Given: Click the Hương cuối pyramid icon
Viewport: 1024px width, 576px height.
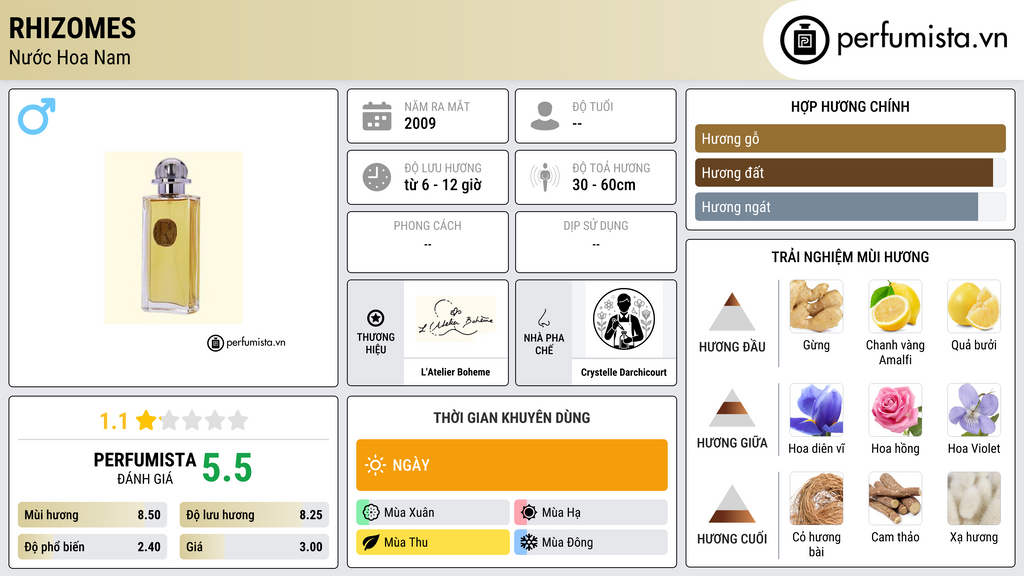Looking at the screenshot, I should click(732, 504).
